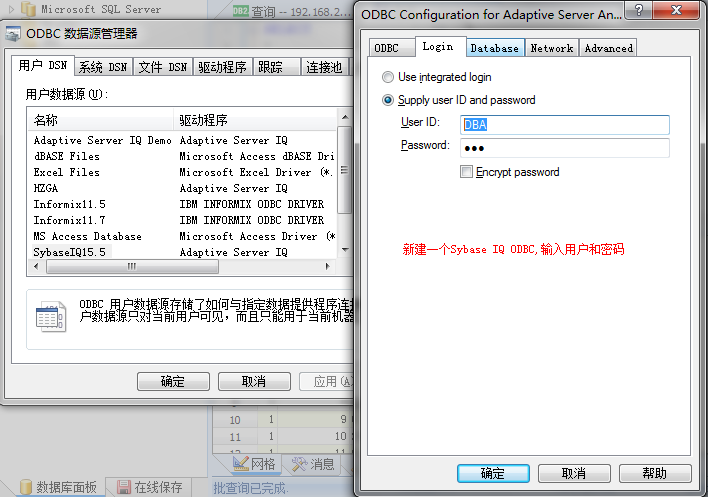Screen dimensions: 708x497
Task: Switch to the Network tab
Action: pos(551,48)
